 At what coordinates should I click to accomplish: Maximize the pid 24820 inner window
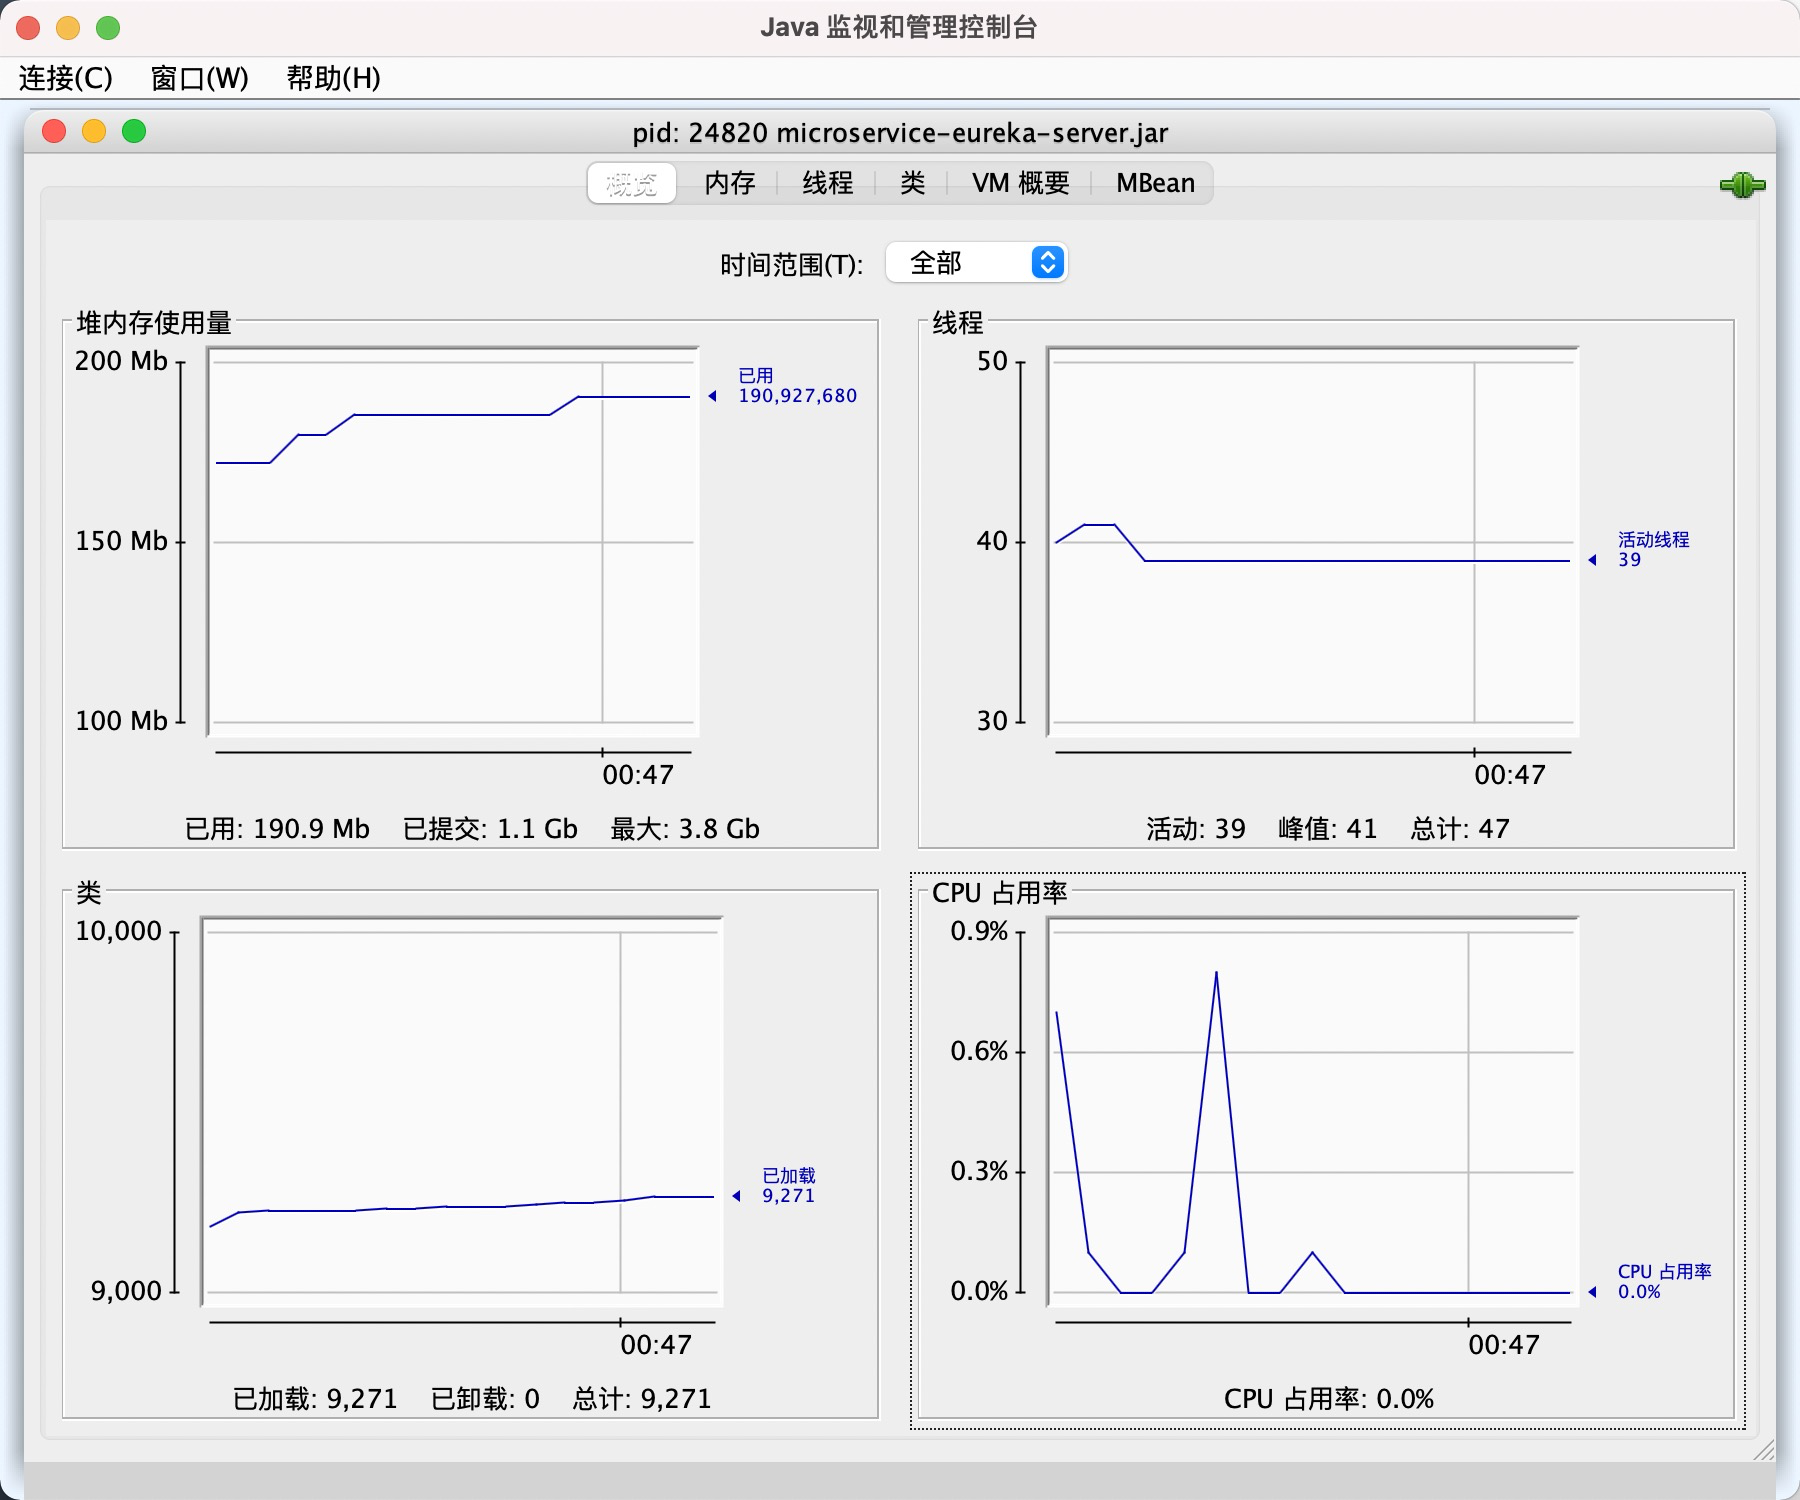(134, 131)
